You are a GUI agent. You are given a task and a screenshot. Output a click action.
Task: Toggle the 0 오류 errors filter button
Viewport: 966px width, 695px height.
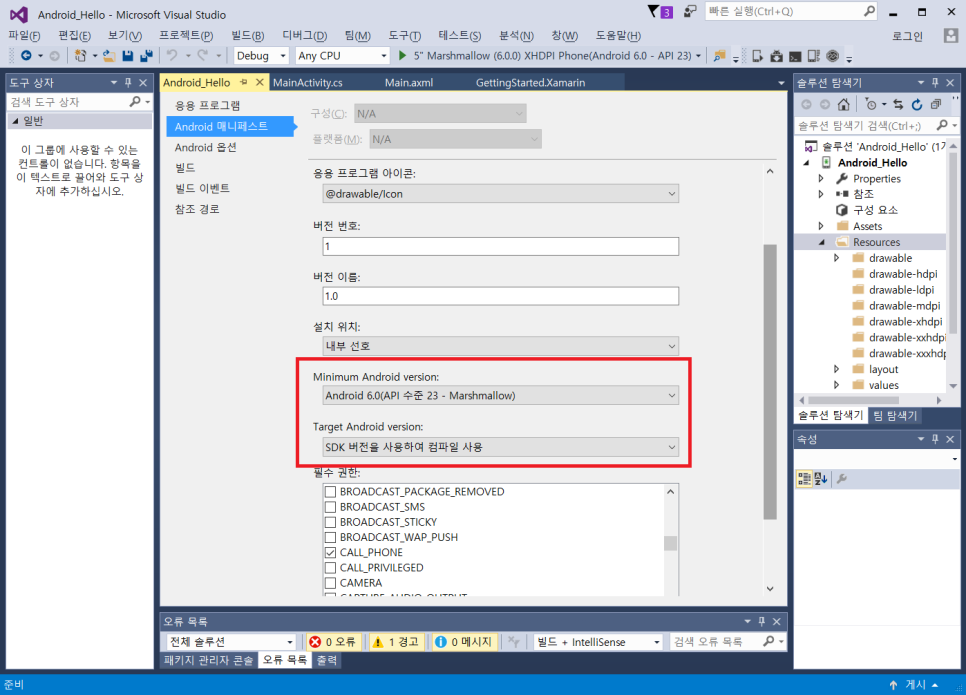tap(333, 642)
